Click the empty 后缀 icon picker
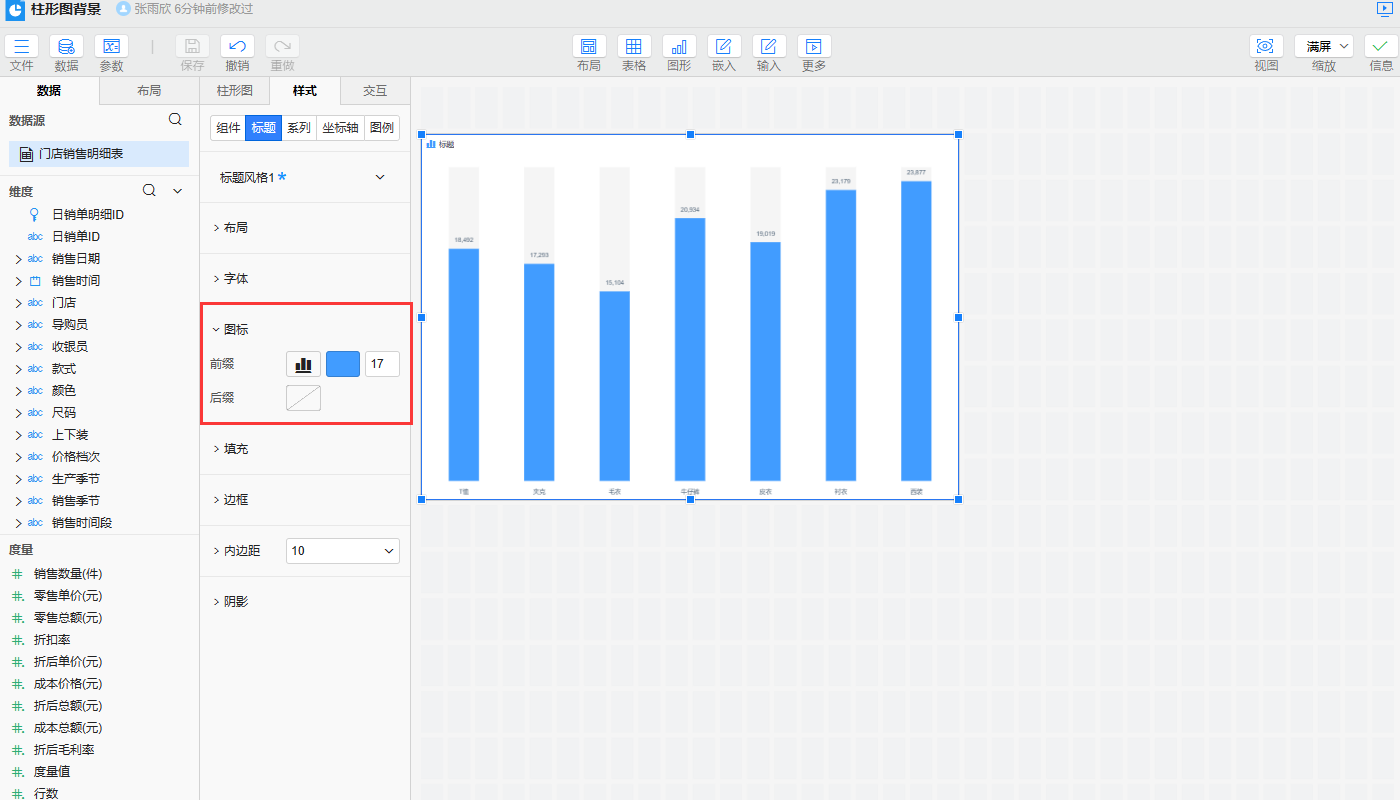Image resolution: width=1400 pixels, height=800 pixels. [303, 398]
